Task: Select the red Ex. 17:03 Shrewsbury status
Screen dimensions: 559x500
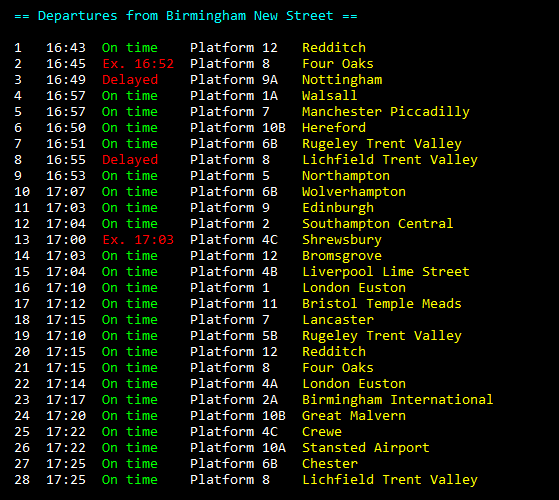Action: tap(138, 240)
